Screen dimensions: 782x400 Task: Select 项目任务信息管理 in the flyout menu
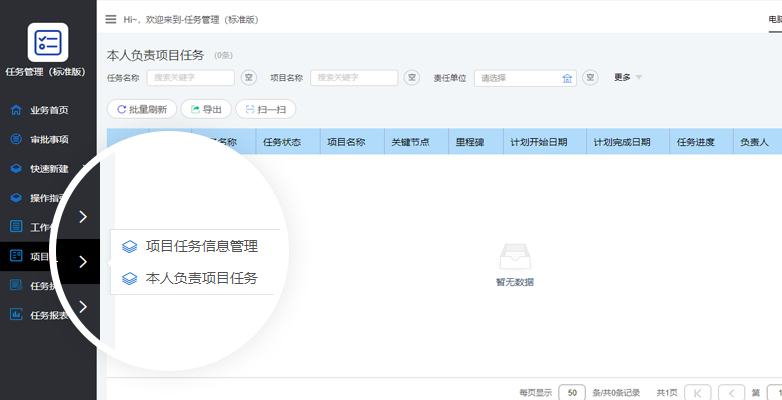[x=201, y=246]
